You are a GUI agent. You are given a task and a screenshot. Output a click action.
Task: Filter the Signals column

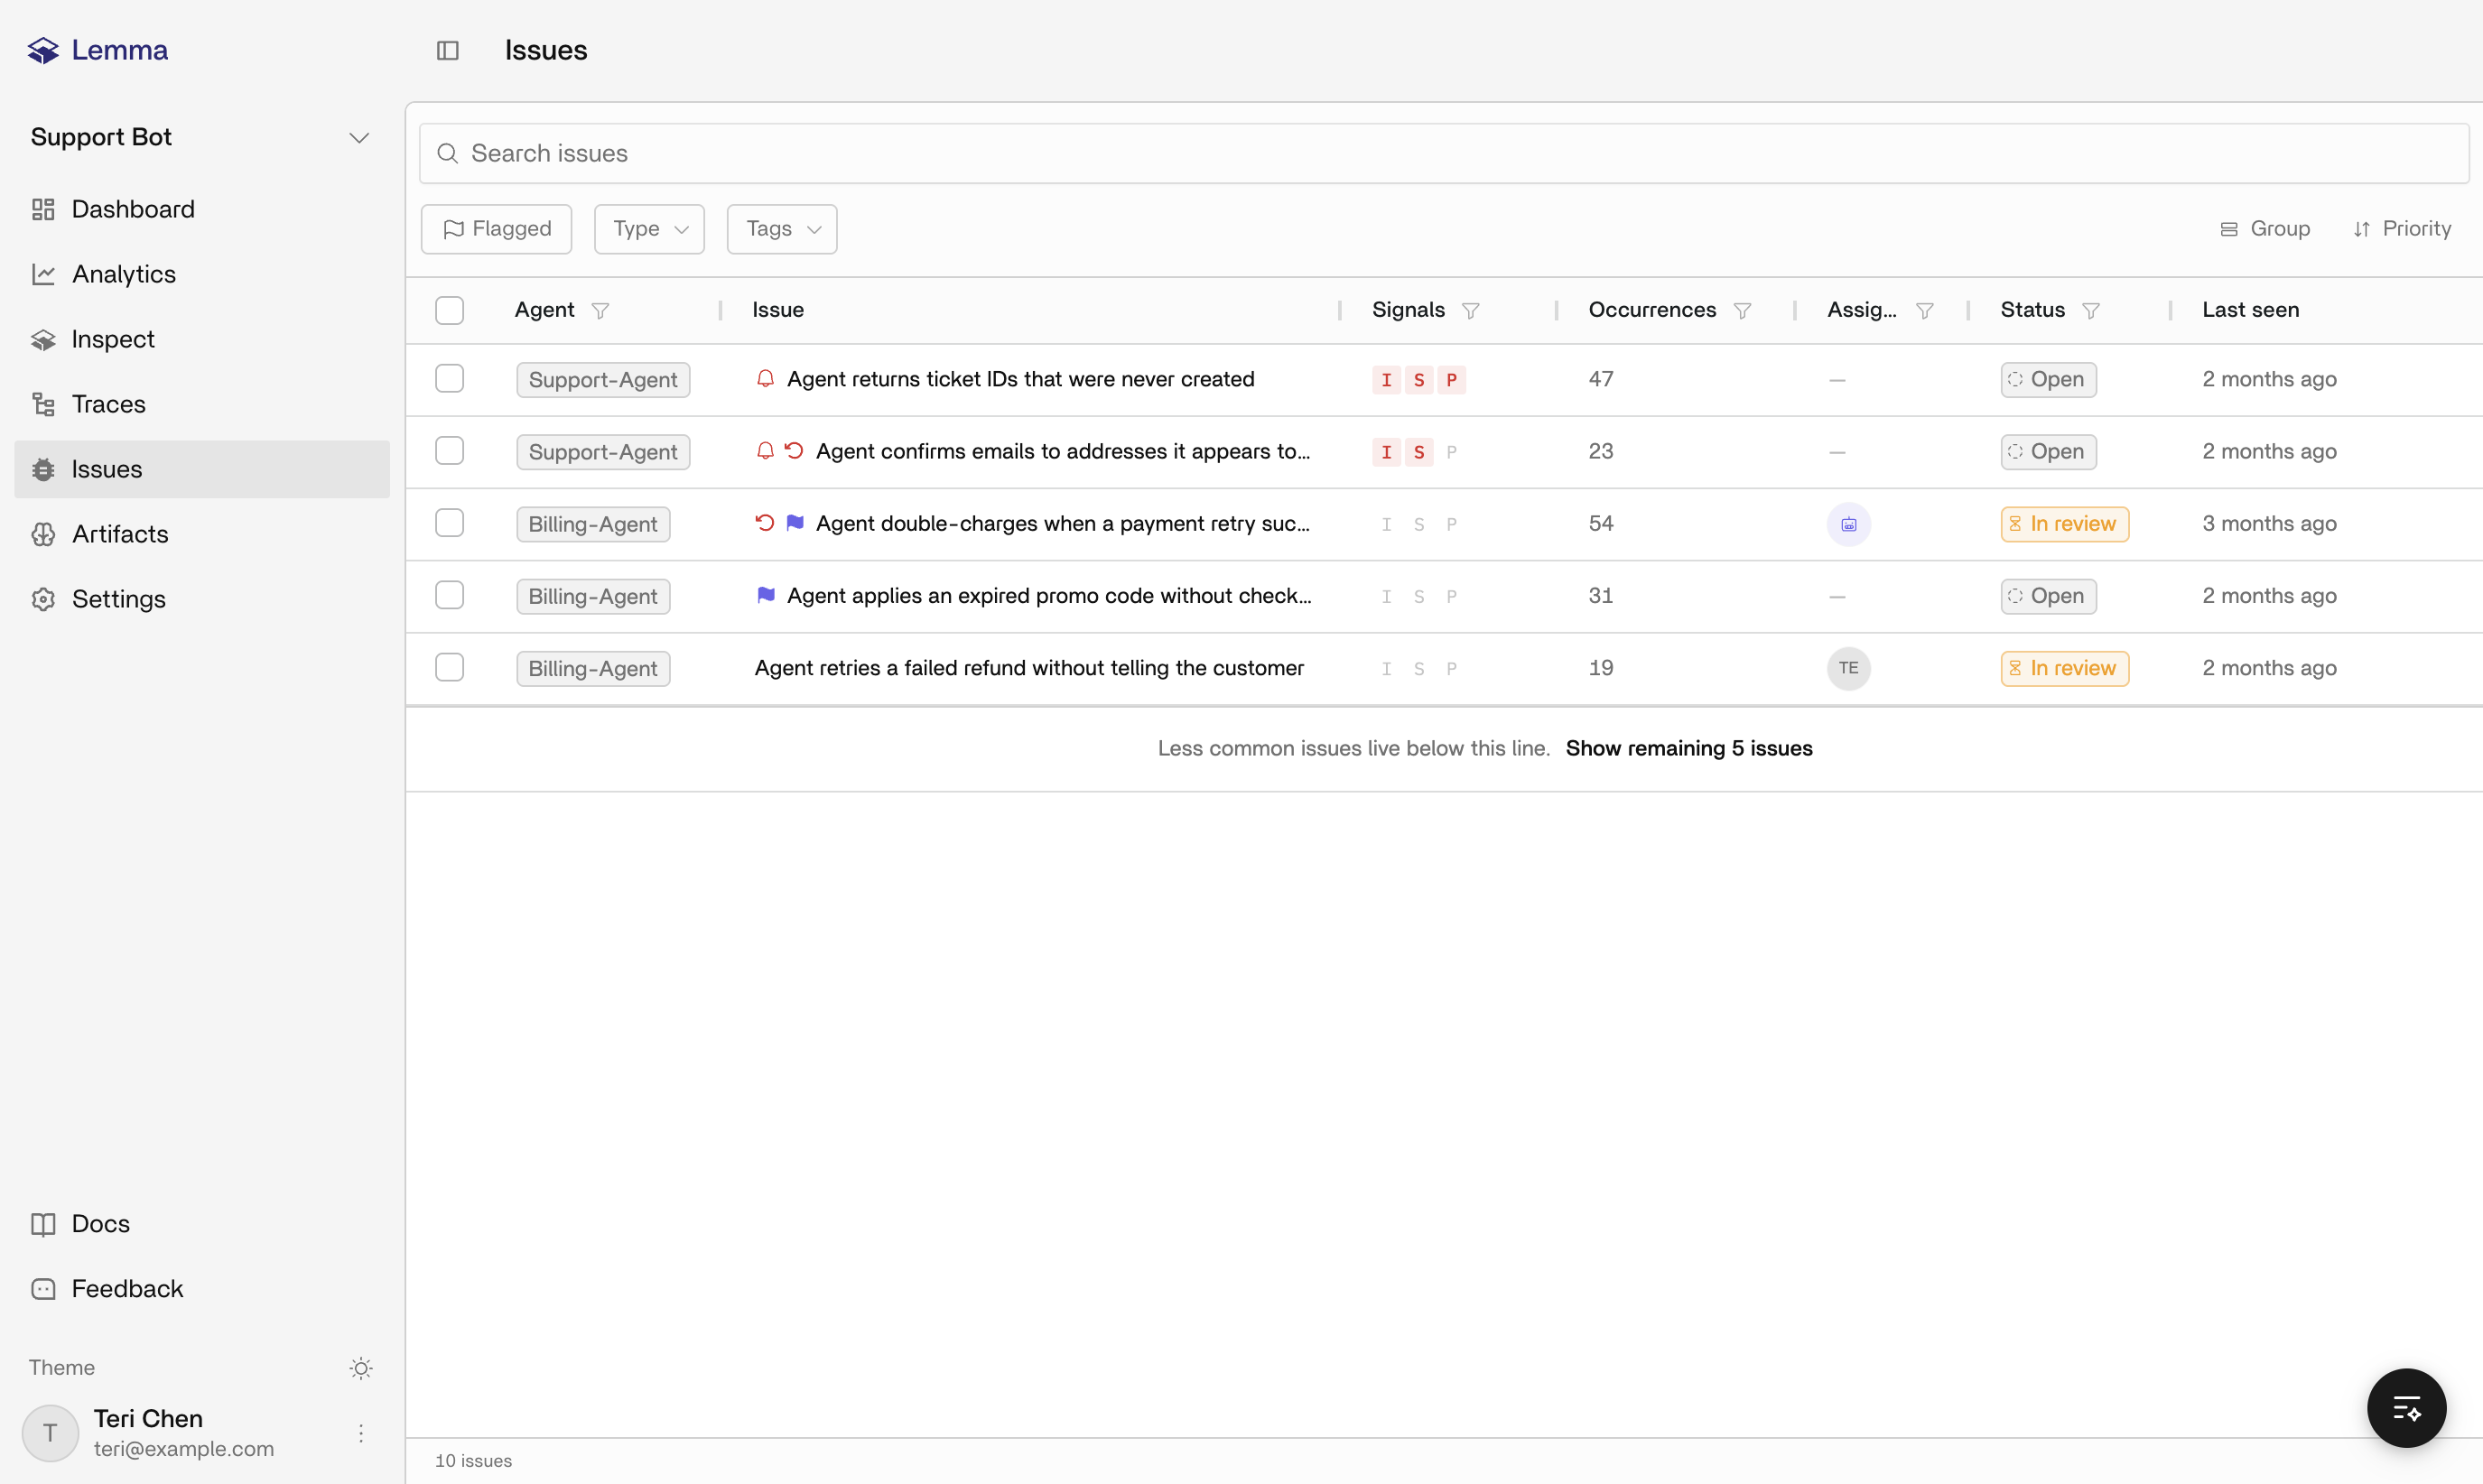tap(1470, 311)
